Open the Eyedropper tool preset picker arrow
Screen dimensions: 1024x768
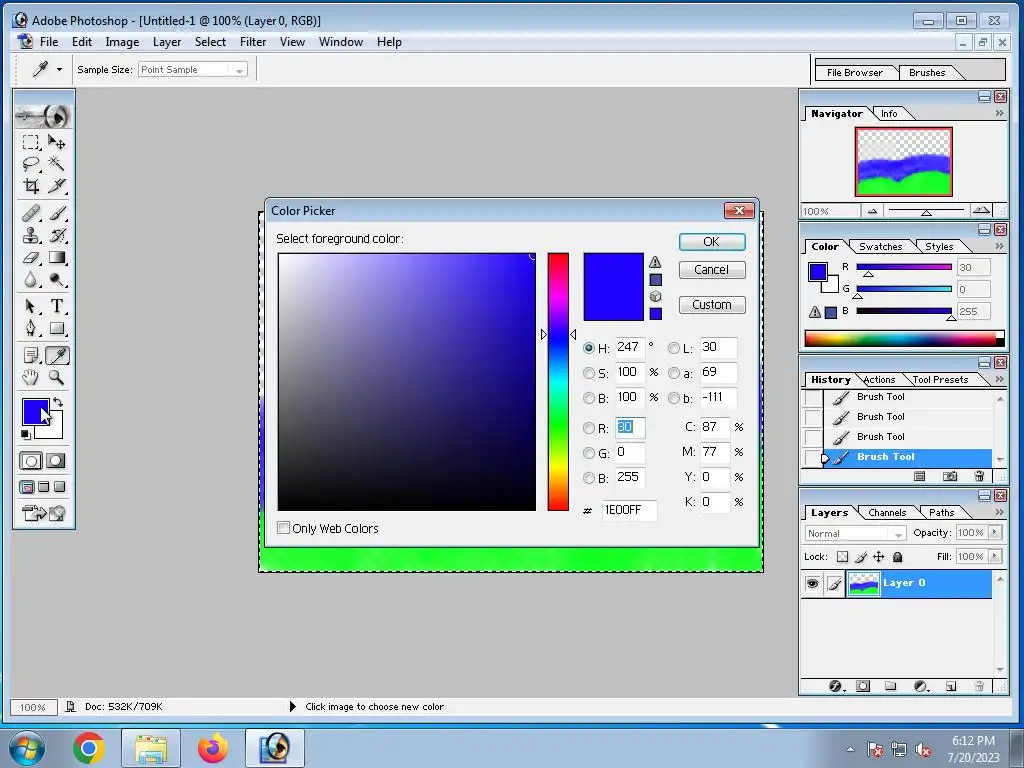[x=59, y=69]
